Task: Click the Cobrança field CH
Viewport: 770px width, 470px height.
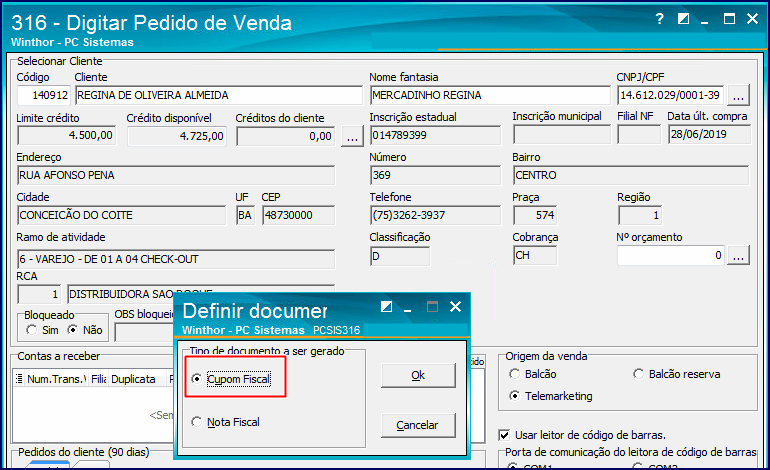Action: click(535, 255)
